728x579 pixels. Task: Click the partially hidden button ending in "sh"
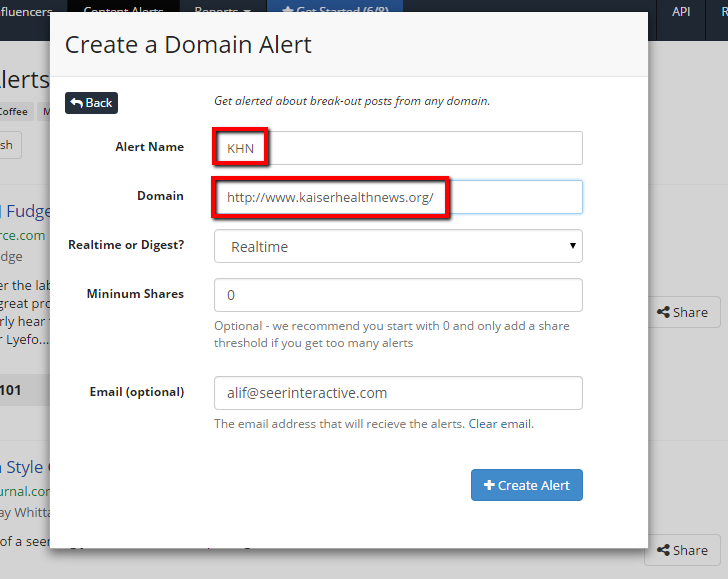pyautogui.click(x=9, y=145)
